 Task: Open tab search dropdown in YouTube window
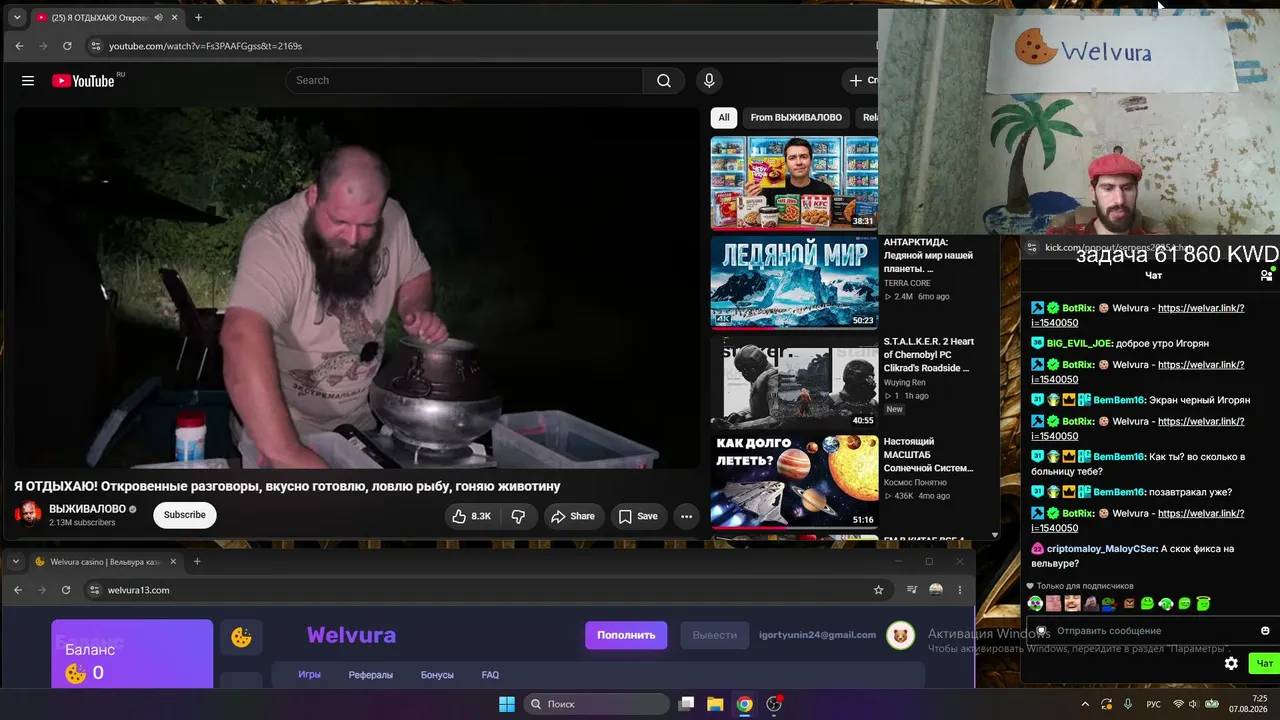(x=17, y=17)
